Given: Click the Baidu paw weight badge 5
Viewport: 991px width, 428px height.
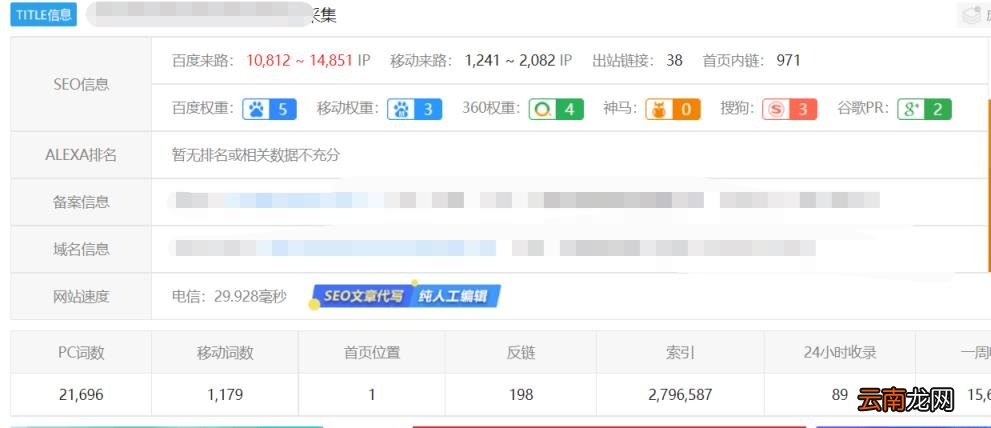Looking at the screenshot, I should (269, 109).
